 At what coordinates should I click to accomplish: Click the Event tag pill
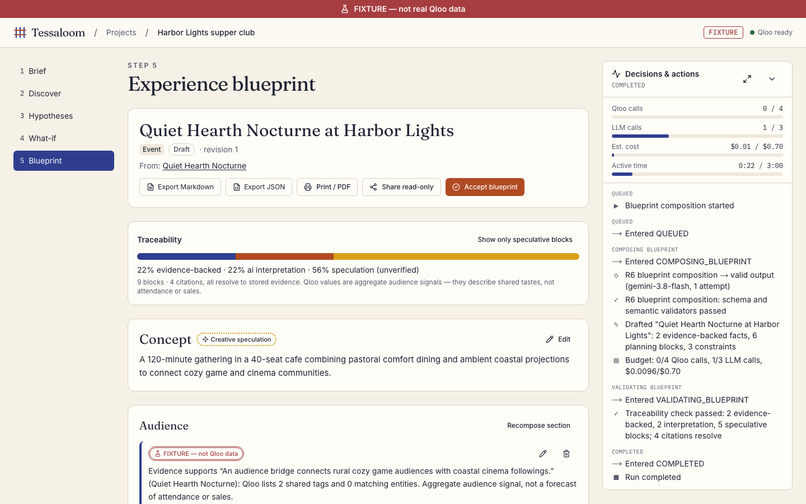click(x=152, y=150)
